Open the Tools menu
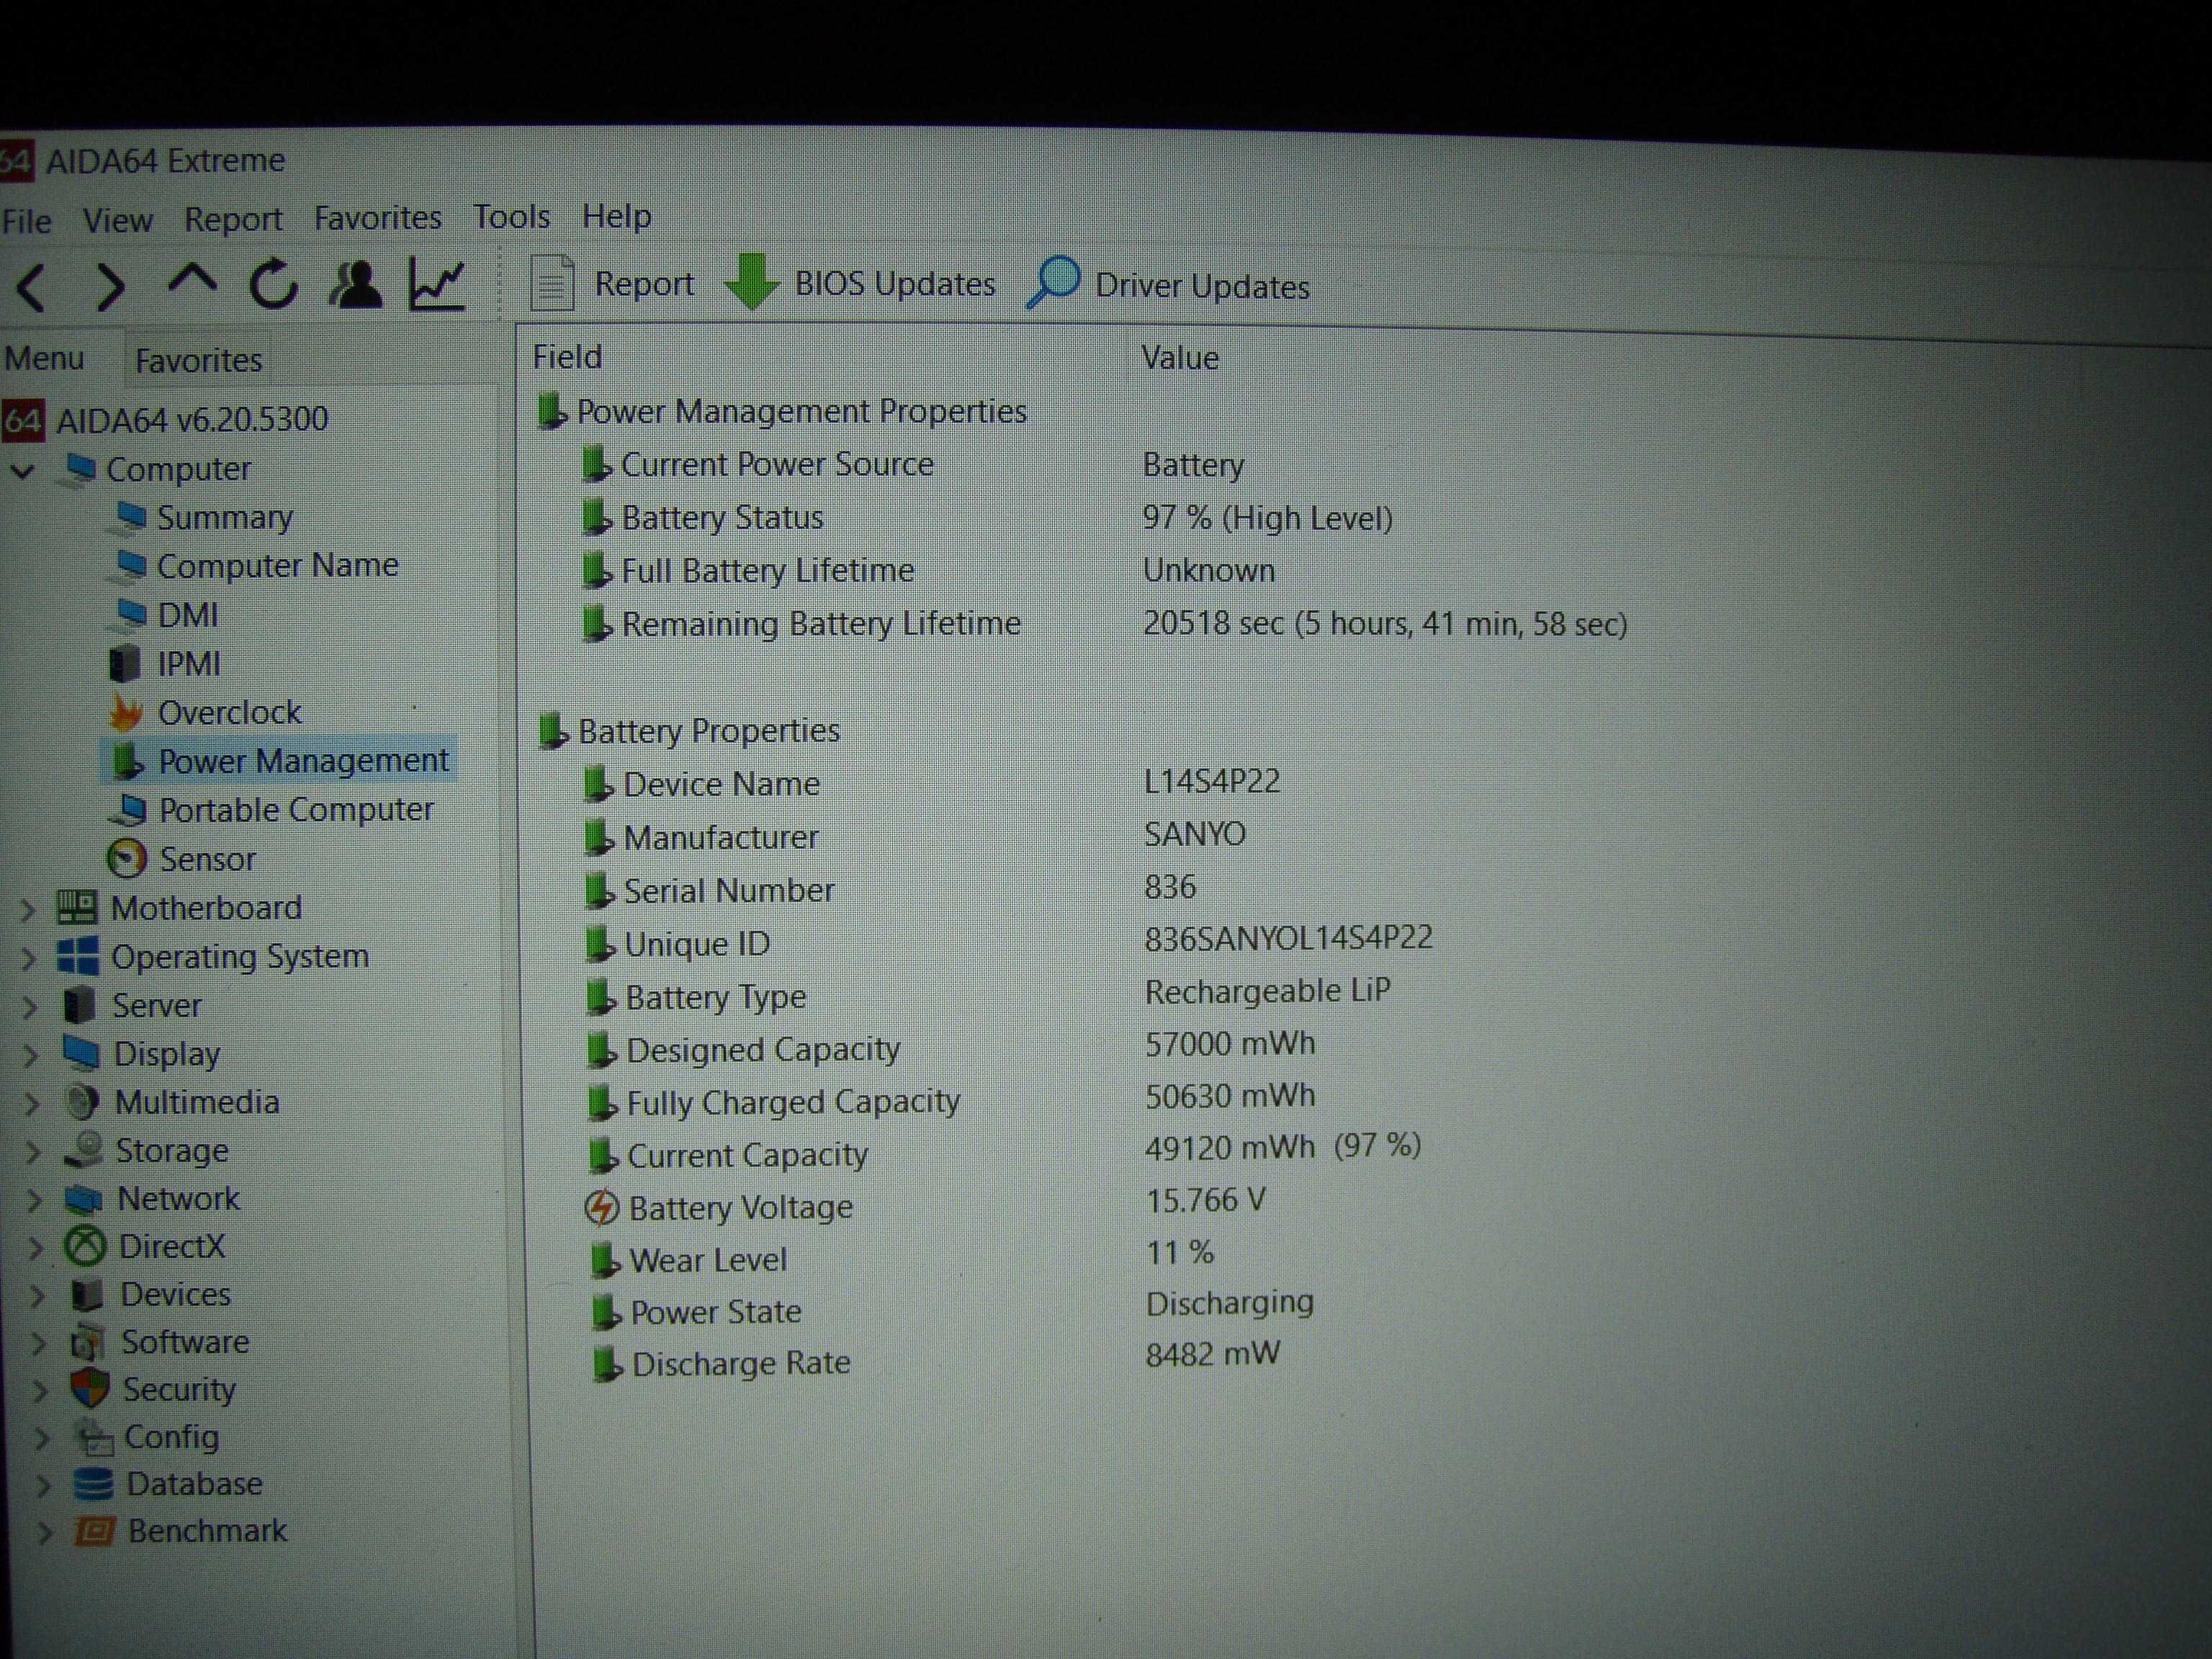Screen dimensions: 2212x1659 (x=511, y=216)
